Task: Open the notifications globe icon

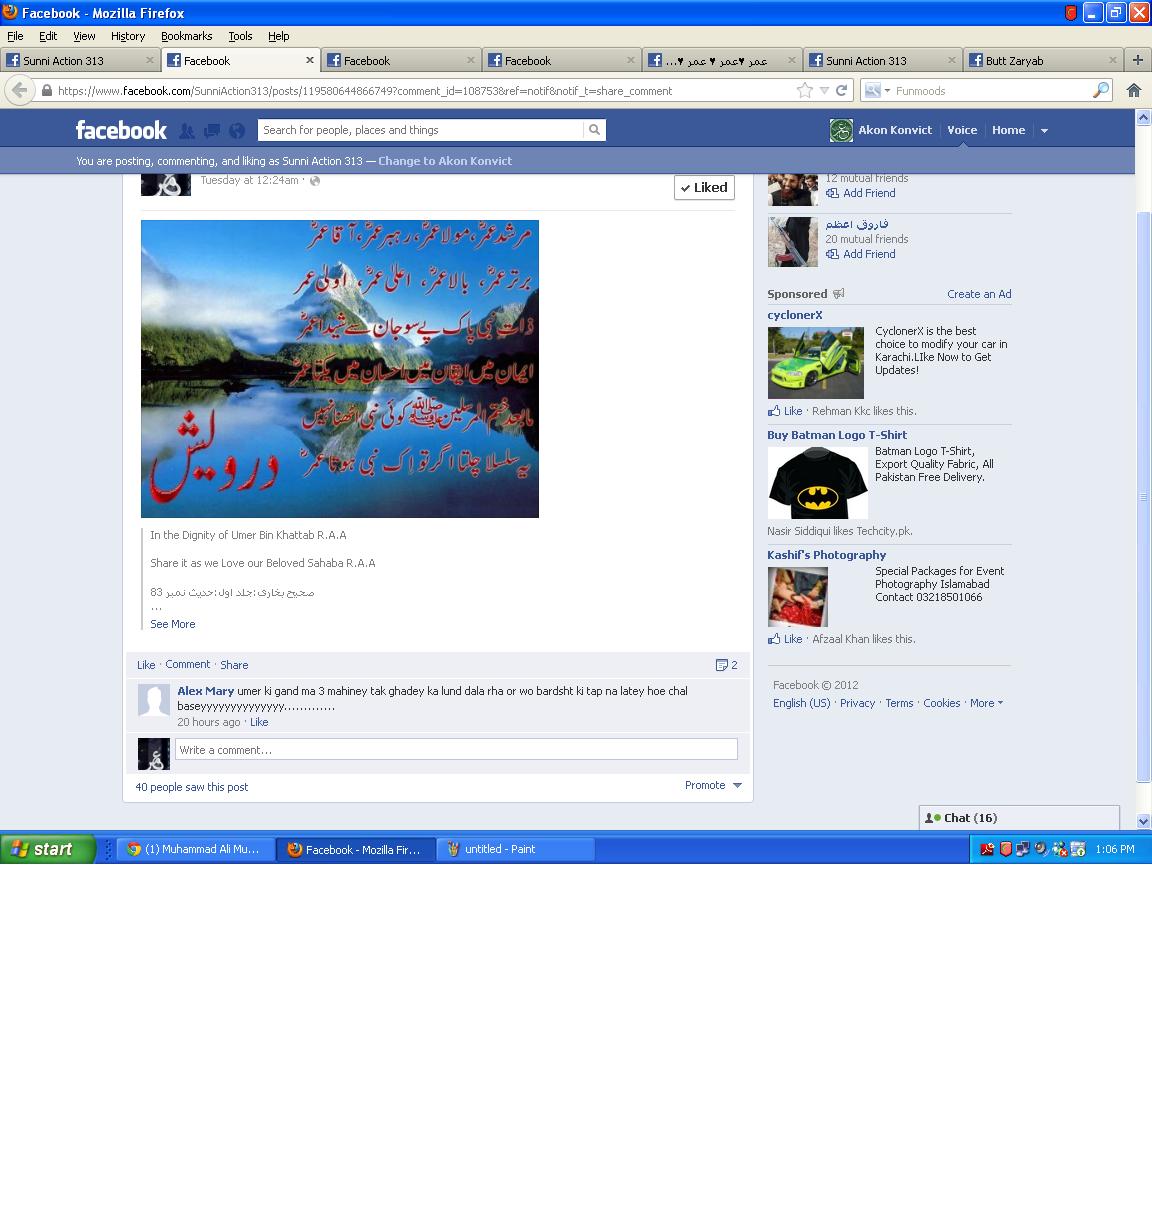Action: tap(237, 130)
